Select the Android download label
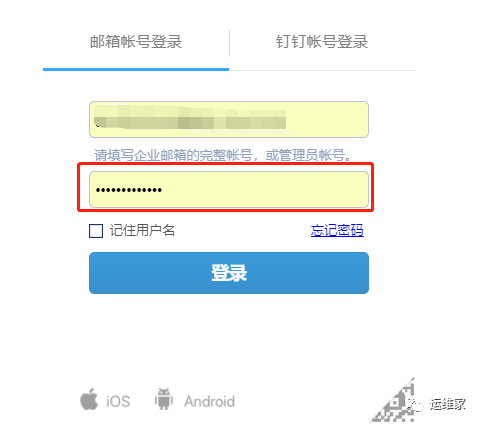 coord(210,401)
